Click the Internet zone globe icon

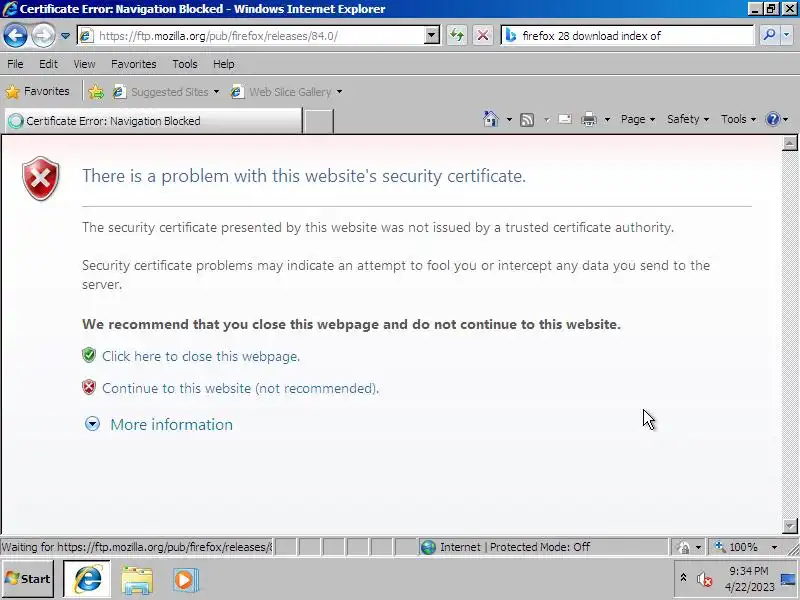(x=428, y=547)
